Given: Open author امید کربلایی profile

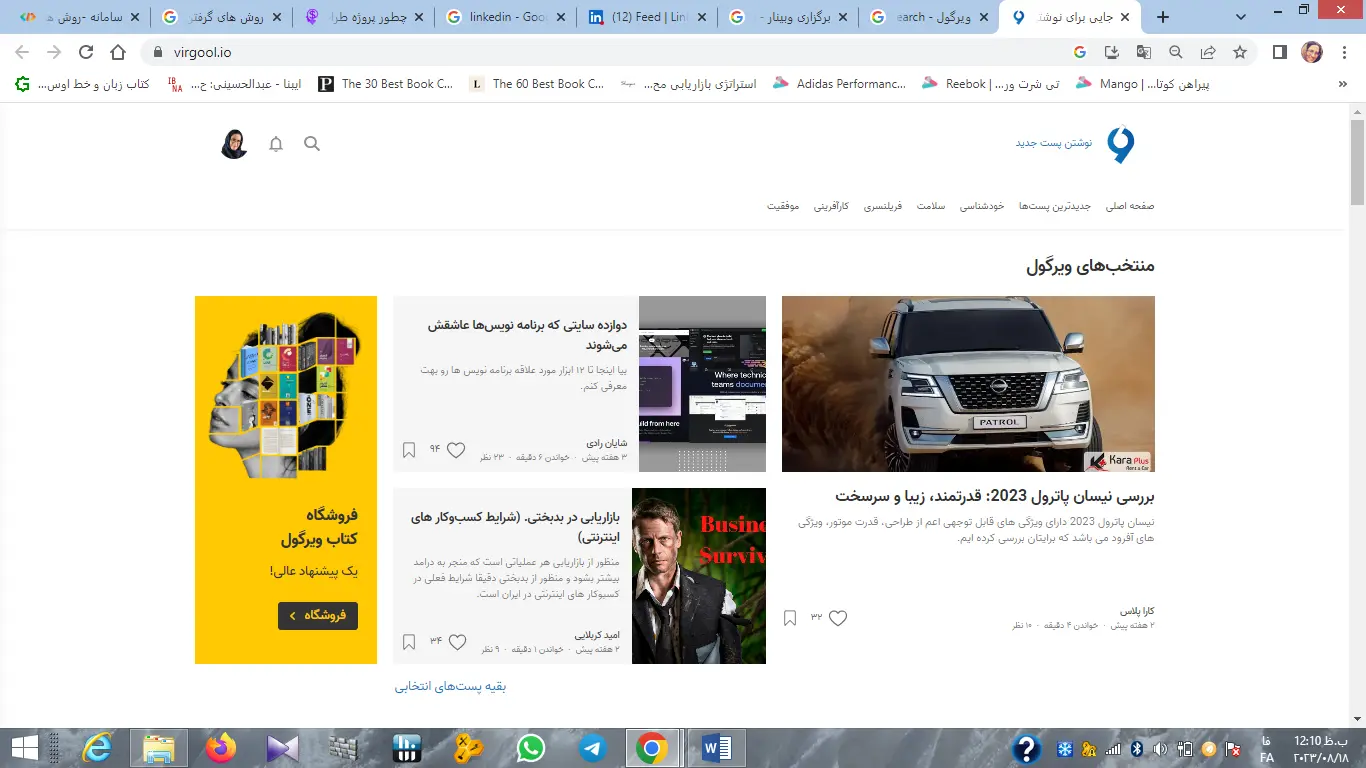Looking at the screenshot, I should pyautogui.click(x=598, y=635).
